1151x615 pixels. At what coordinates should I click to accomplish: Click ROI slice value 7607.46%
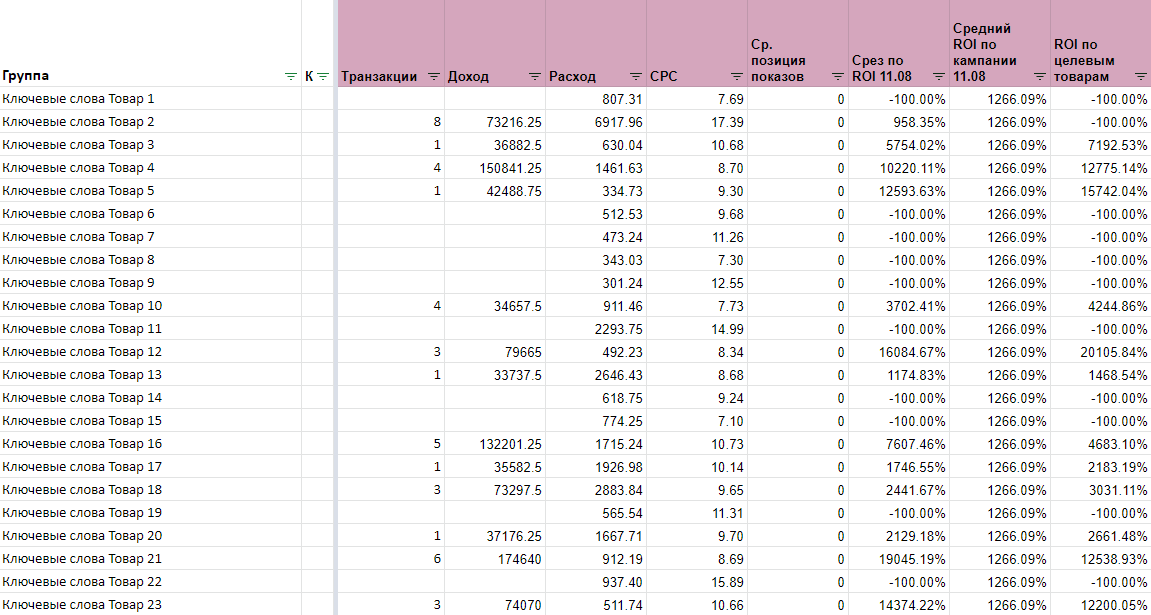(917, 443)
